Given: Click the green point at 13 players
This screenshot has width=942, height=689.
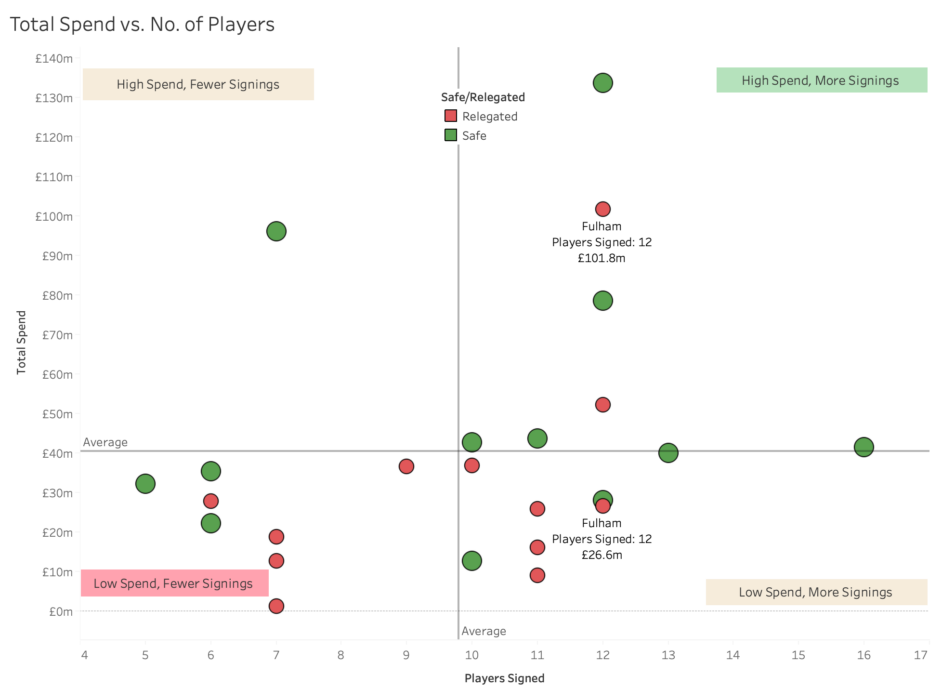Looking at the screenshot, I should click(668, 453).
